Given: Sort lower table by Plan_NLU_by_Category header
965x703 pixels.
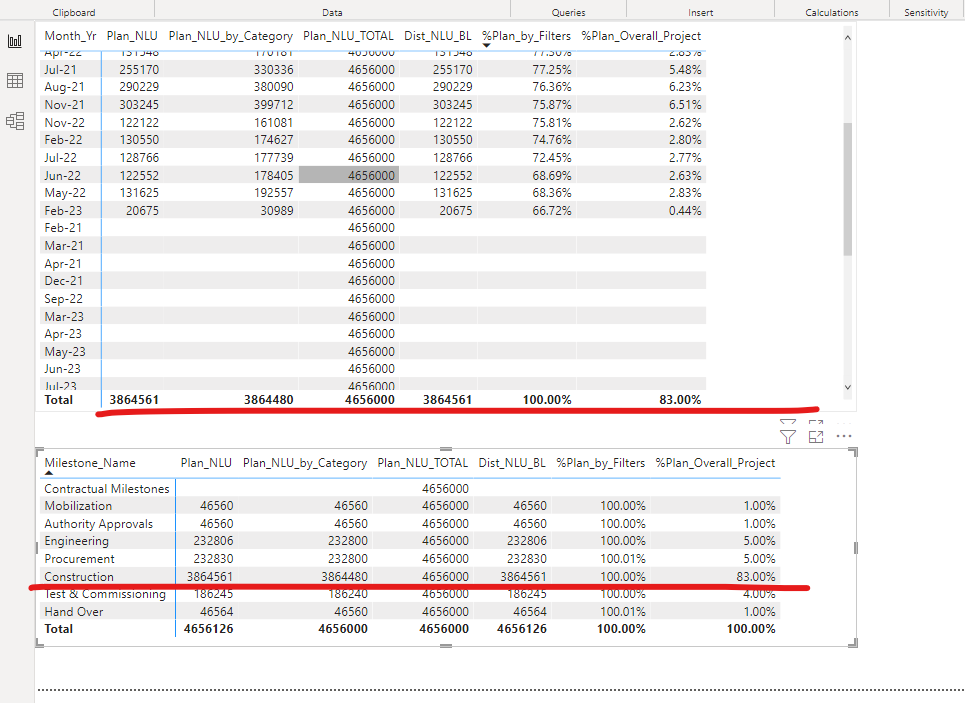Looking at the screenshot, I should 305,463.
